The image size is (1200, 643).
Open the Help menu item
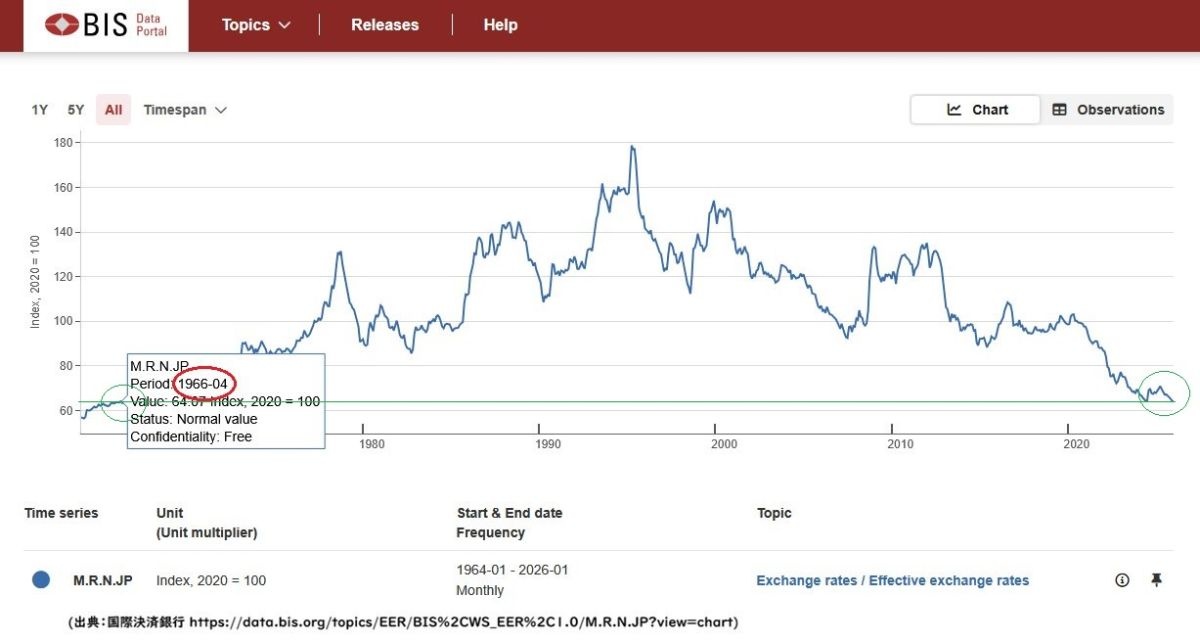(500, 25)
